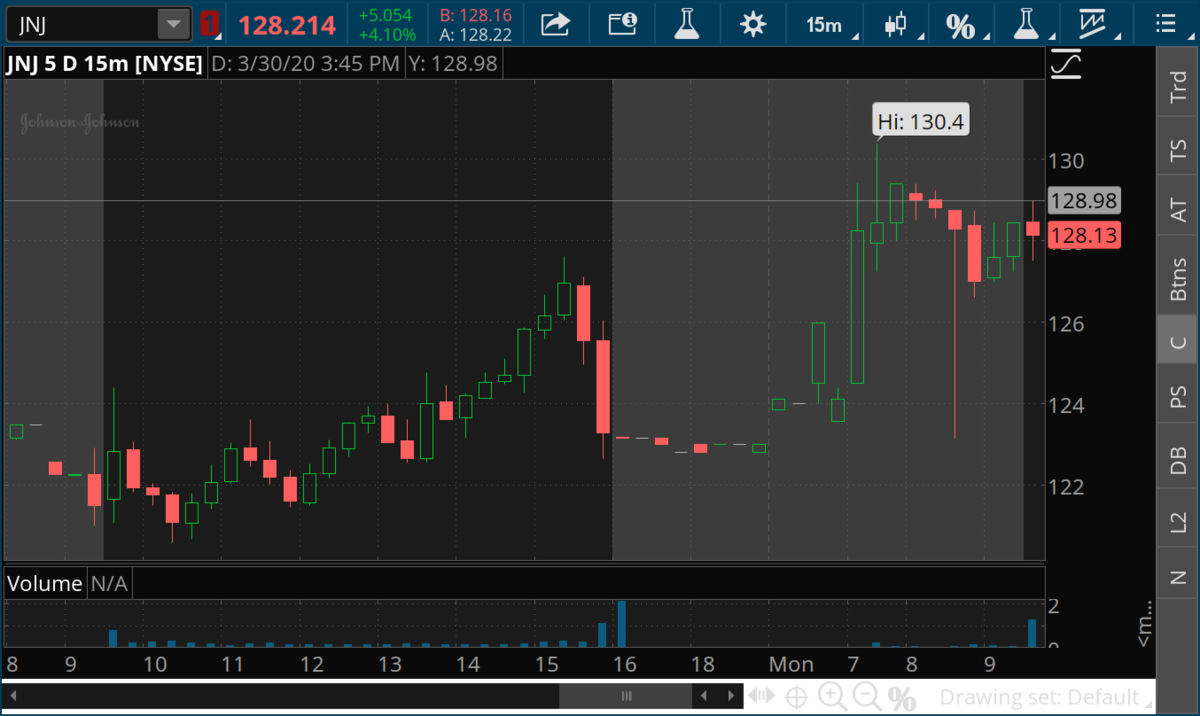Click the horizontal scrollbar thumb

click(x=627, y=697)
